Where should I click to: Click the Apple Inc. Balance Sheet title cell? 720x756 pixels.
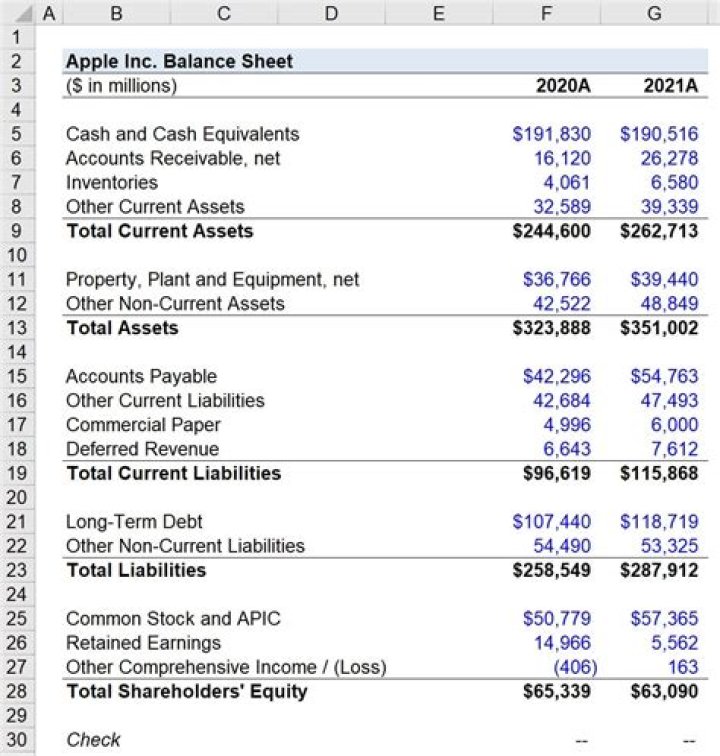[x=180, y=61]
